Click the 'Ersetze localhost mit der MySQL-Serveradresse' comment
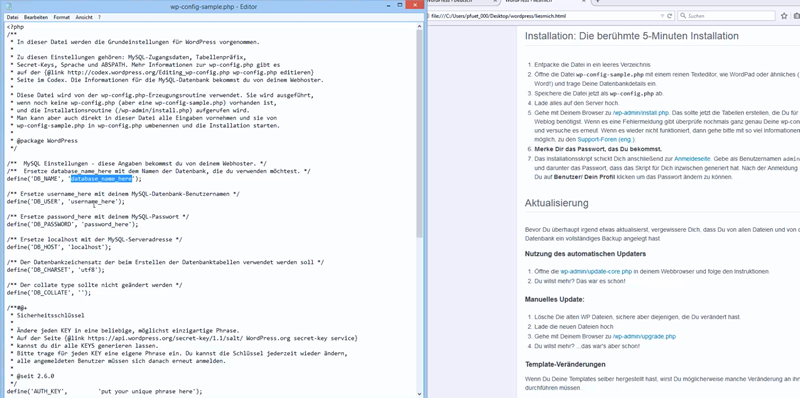The width and height of the screenshot is (800, 398). click(94, 240)
